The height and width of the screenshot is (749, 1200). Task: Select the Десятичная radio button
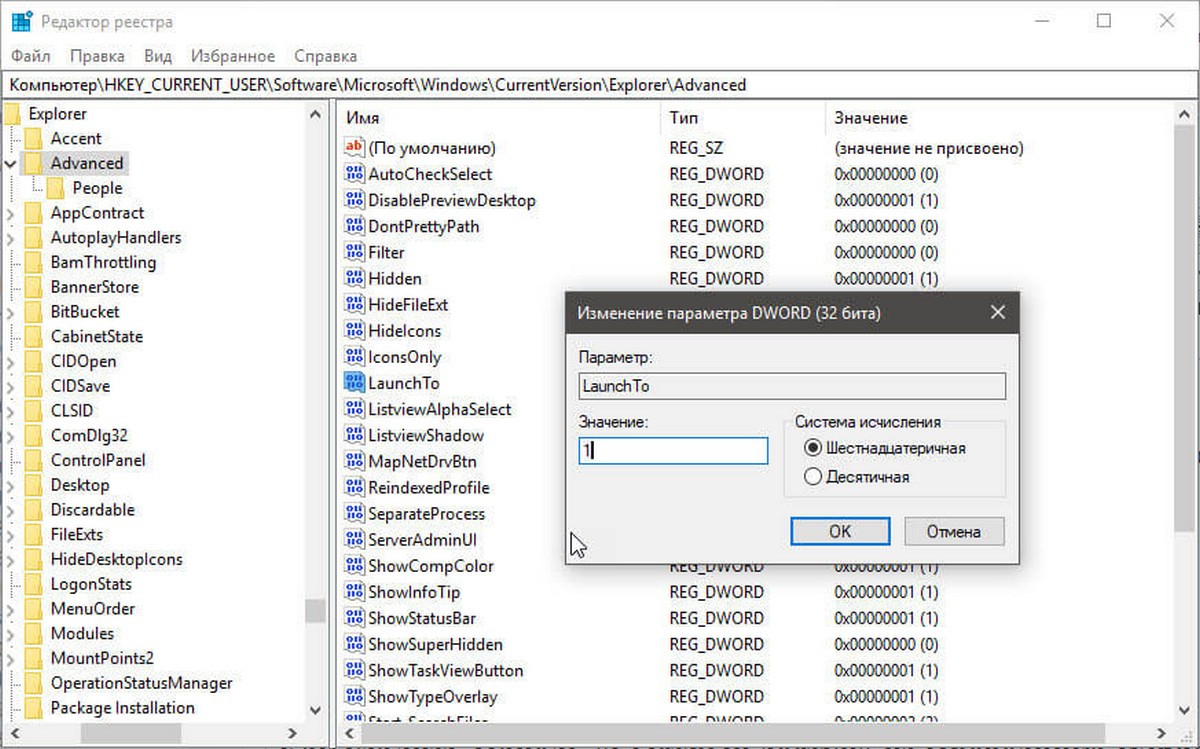coord(813,477)
